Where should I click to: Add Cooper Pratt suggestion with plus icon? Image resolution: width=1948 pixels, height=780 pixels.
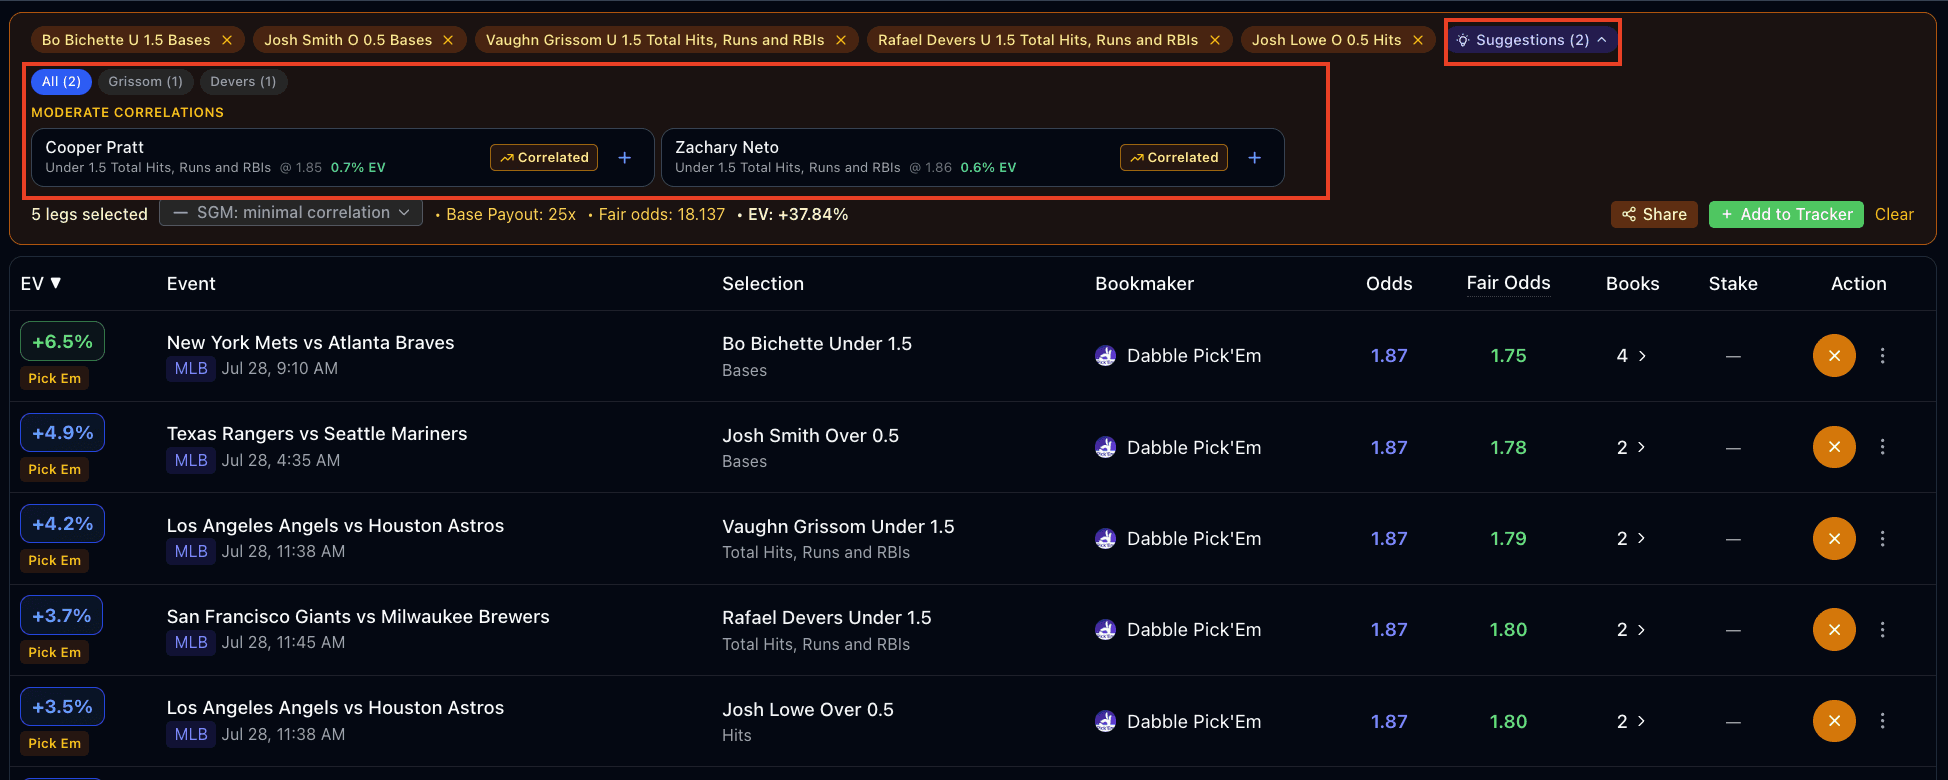coord(625,158)
